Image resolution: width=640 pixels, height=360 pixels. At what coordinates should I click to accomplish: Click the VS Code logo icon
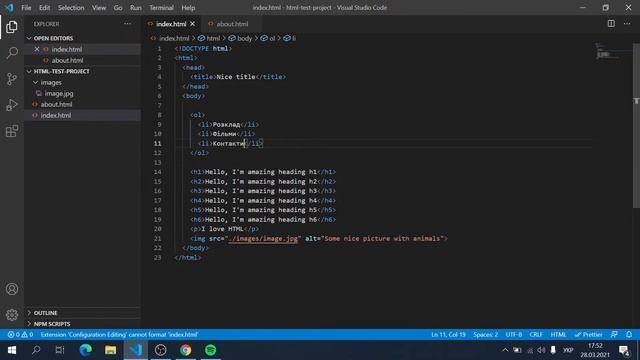pyautogui.click(x=9, y=7)
